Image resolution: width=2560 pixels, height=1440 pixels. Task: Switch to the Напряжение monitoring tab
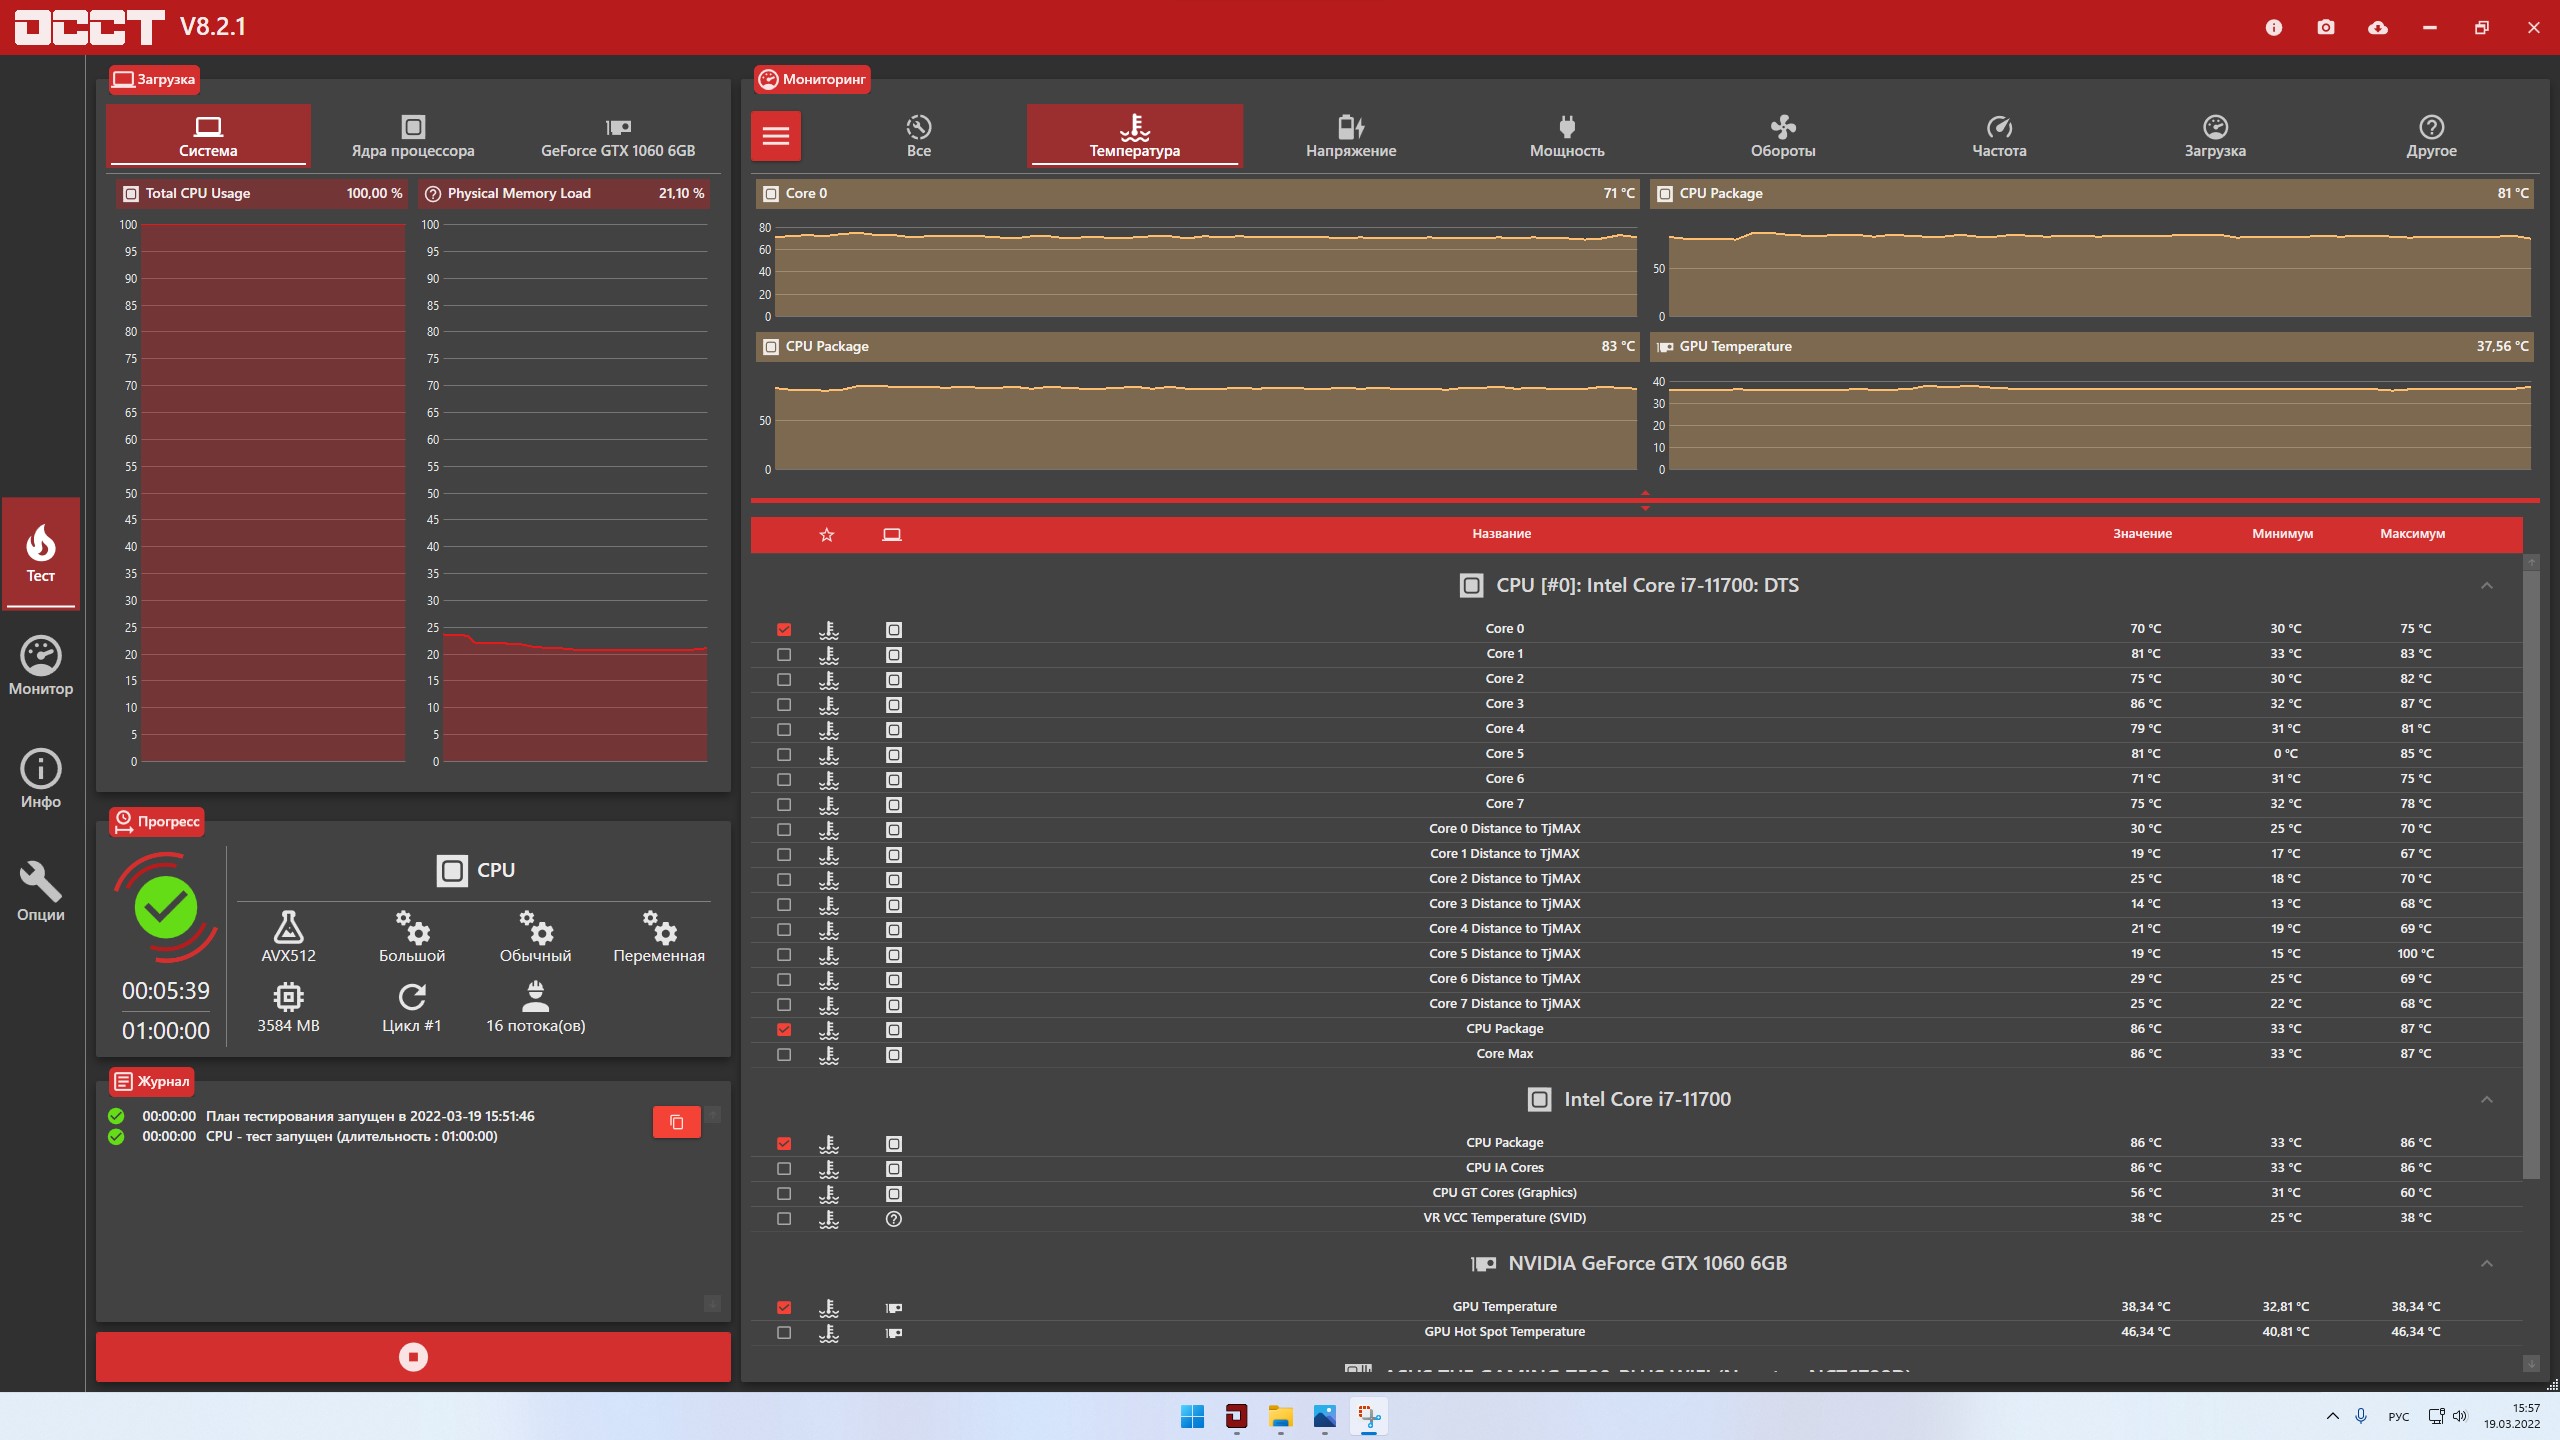tap(1350, 136)
